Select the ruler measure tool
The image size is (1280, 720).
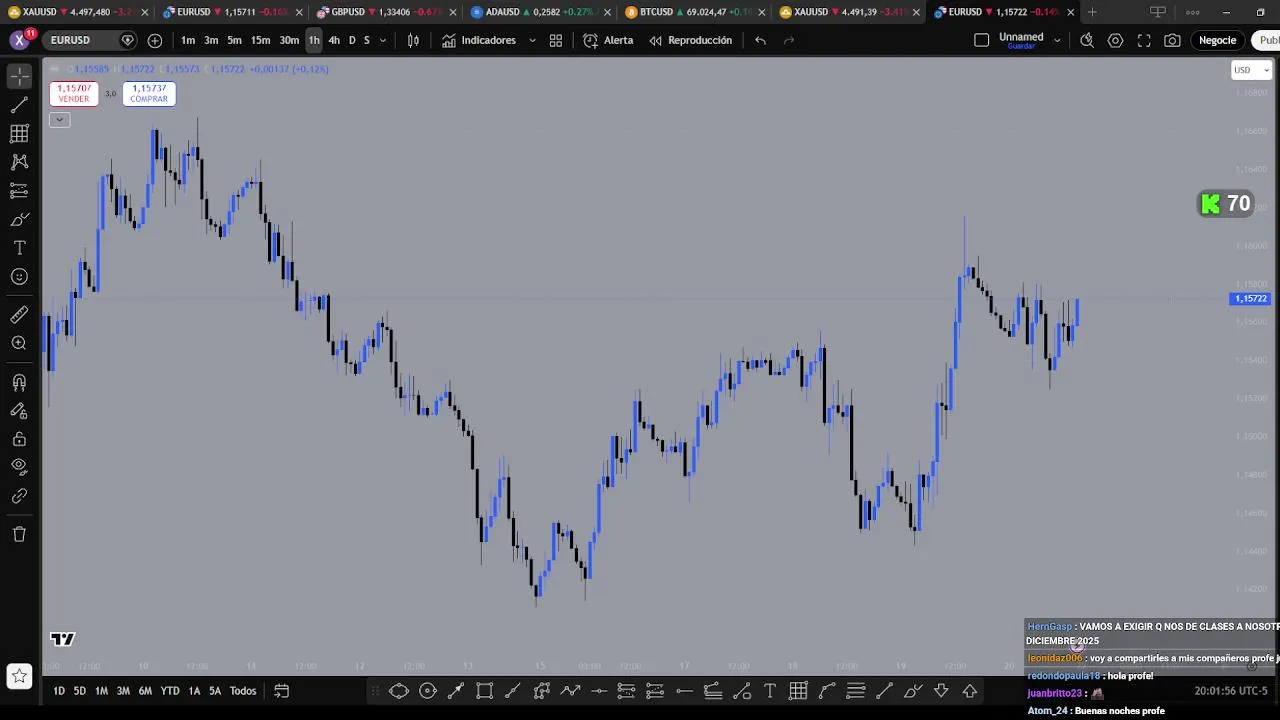[19, 315]
